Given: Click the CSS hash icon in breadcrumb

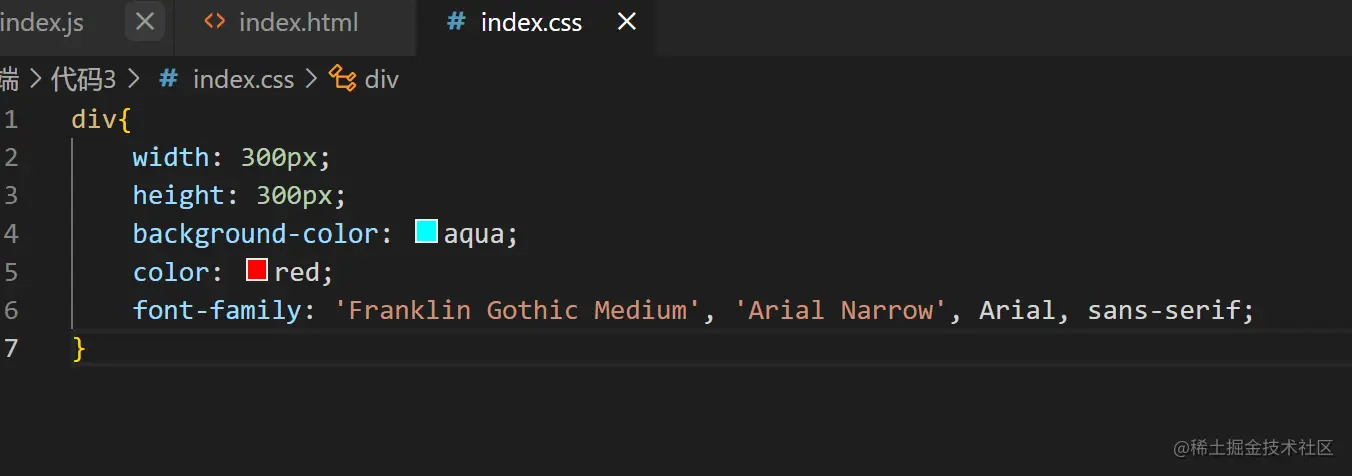Looking at the screenshot, I should [169, 79].
